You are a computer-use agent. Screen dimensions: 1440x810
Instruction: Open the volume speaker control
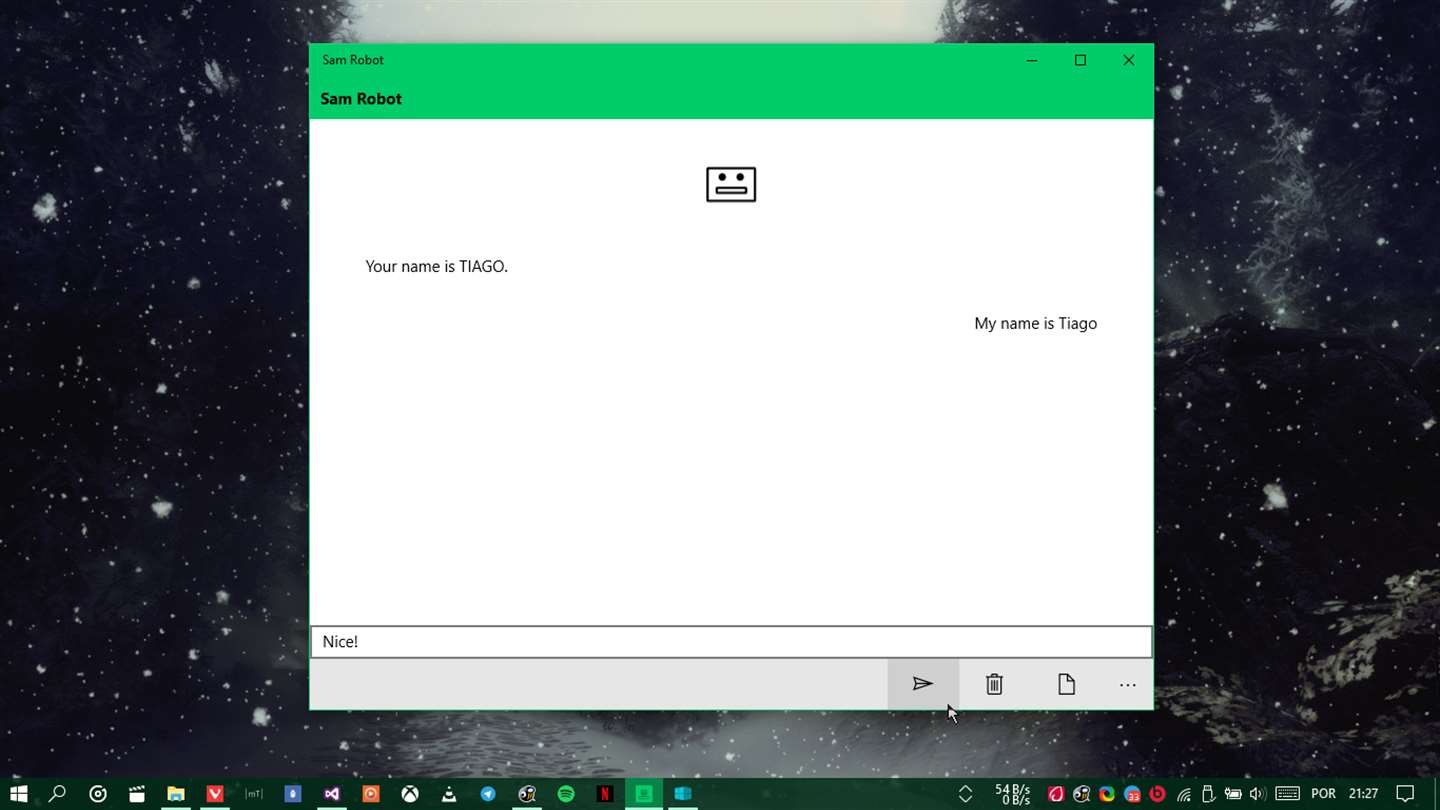(x=1258, y=794)
